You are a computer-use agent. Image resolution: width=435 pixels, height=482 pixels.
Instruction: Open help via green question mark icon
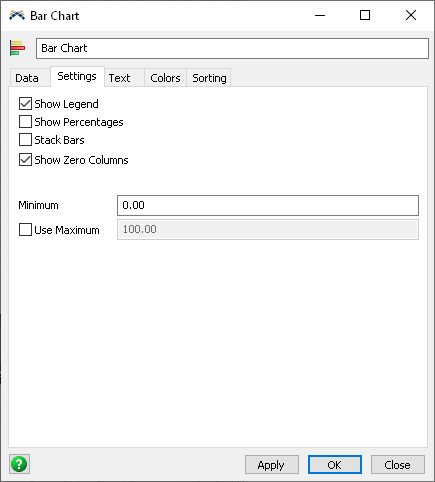pos(19,464)
